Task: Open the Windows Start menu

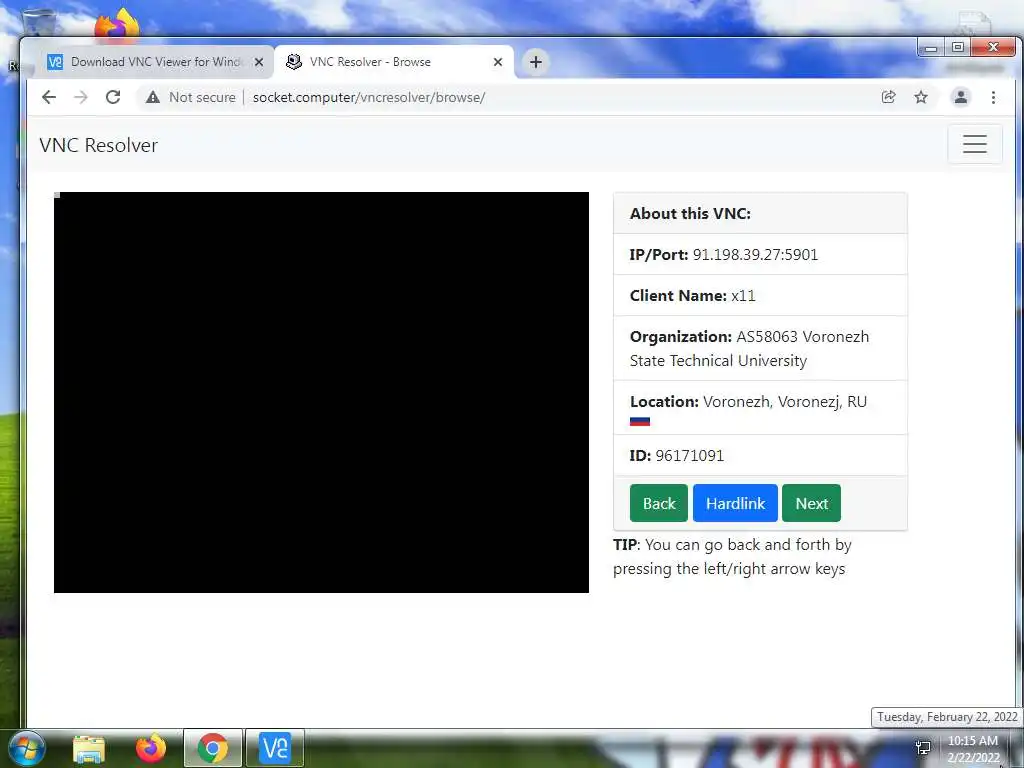Action: click(x=26, y=748)
